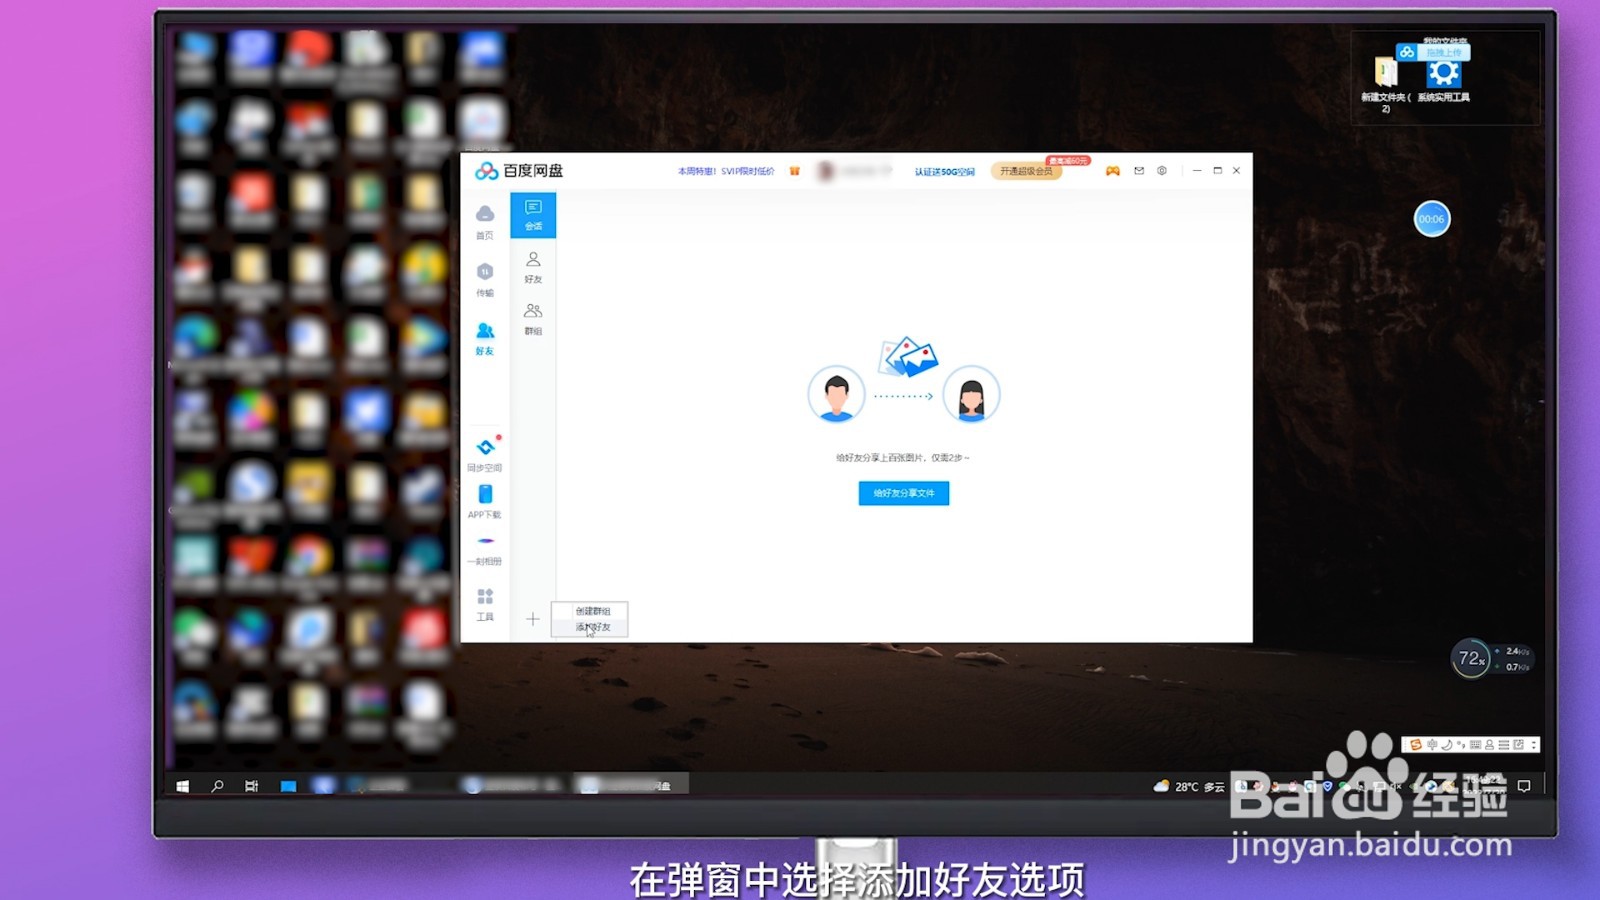Click the 给好友分享文件 share button
This screenshot has height=900, width=1600.
(902, 493)
